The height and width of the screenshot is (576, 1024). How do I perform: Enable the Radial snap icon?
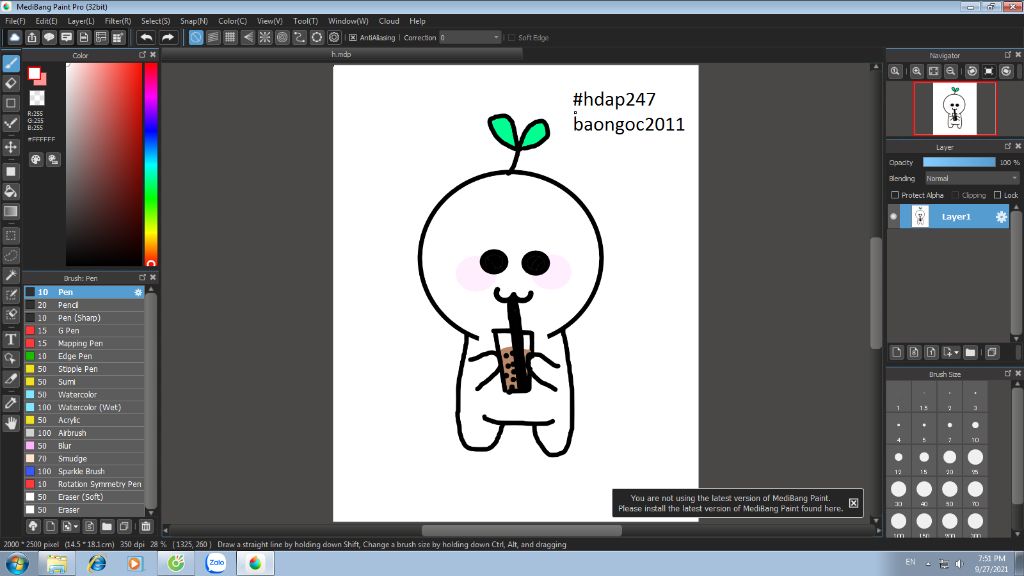coord(264,37)
